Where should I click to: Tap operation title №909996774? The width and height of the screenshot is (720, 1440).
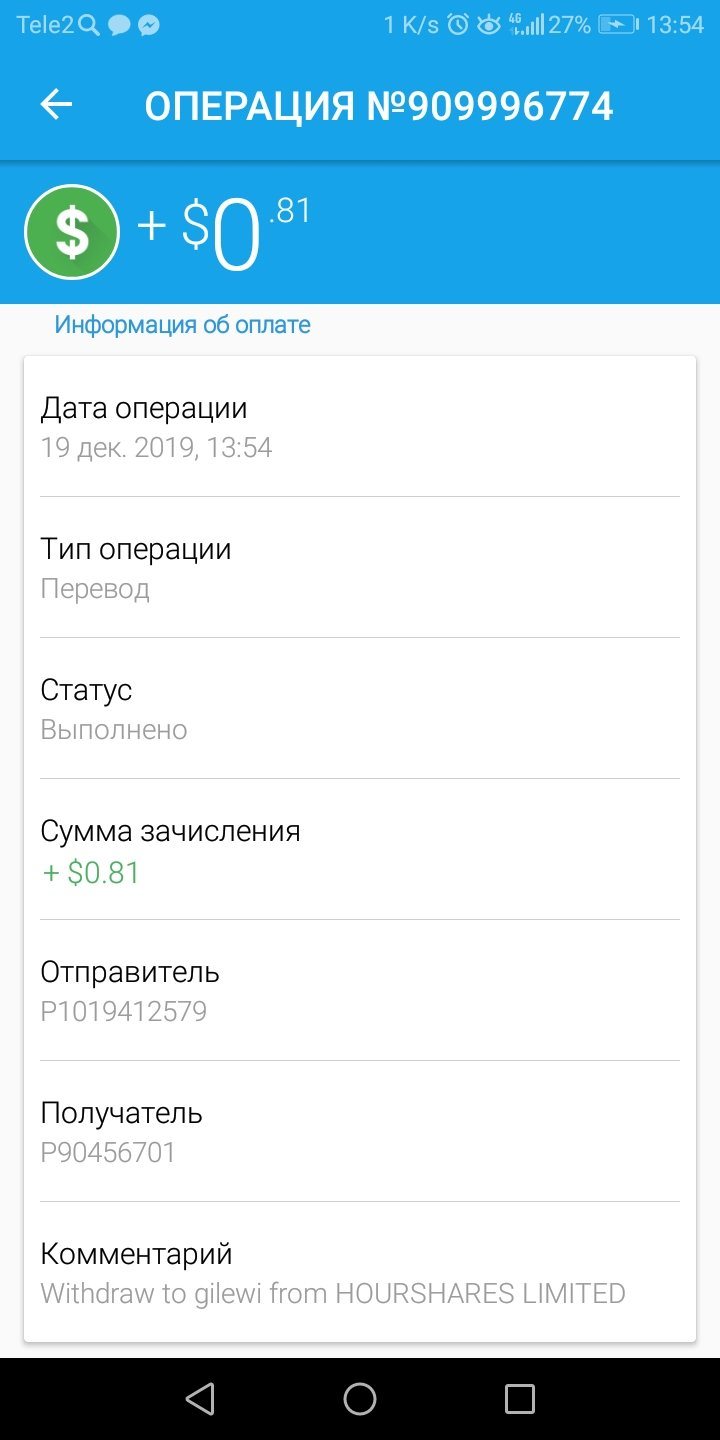click(379, 105)
